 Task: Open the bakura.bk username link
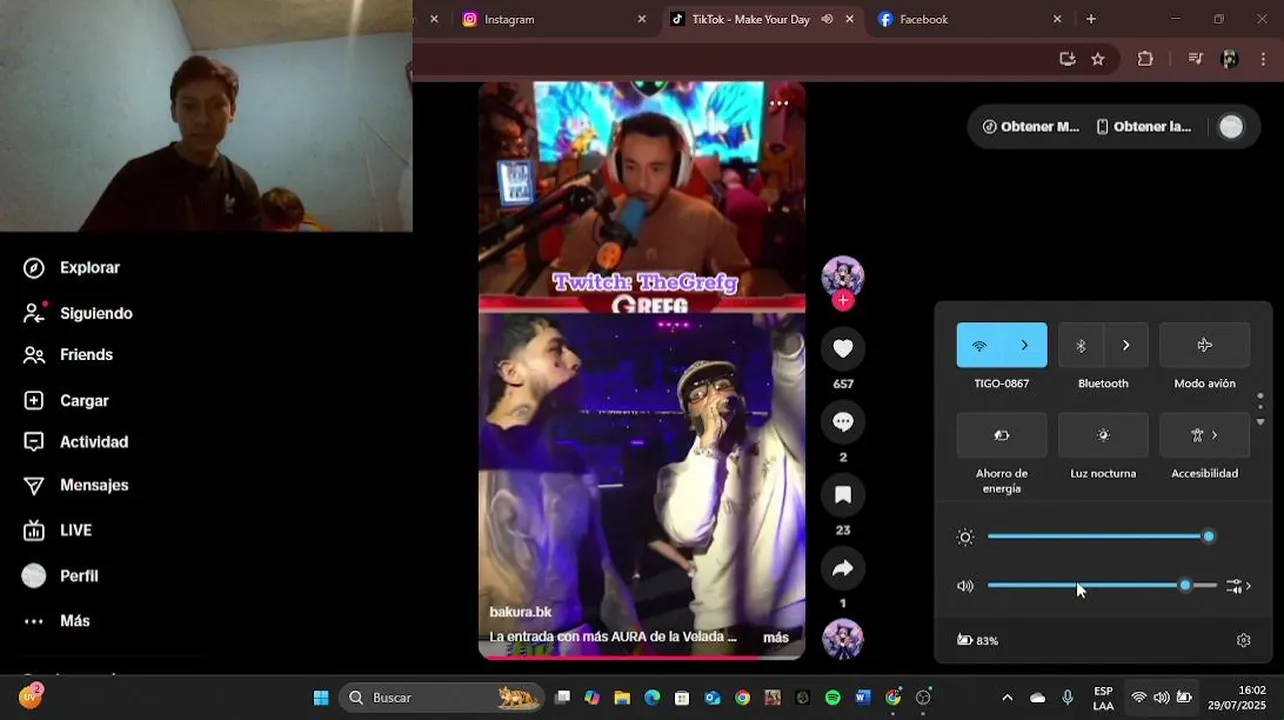520,612
